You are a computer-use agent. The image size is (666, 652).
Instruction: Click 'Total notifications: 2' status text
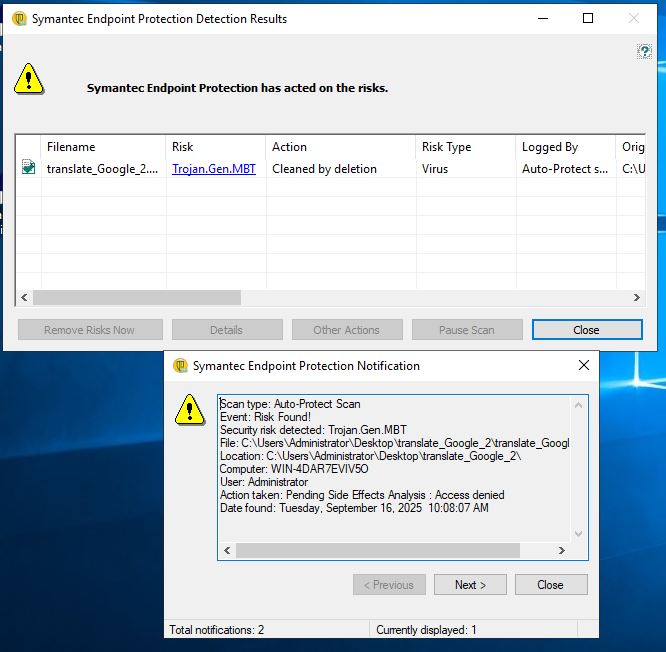[x=217, y=630]
